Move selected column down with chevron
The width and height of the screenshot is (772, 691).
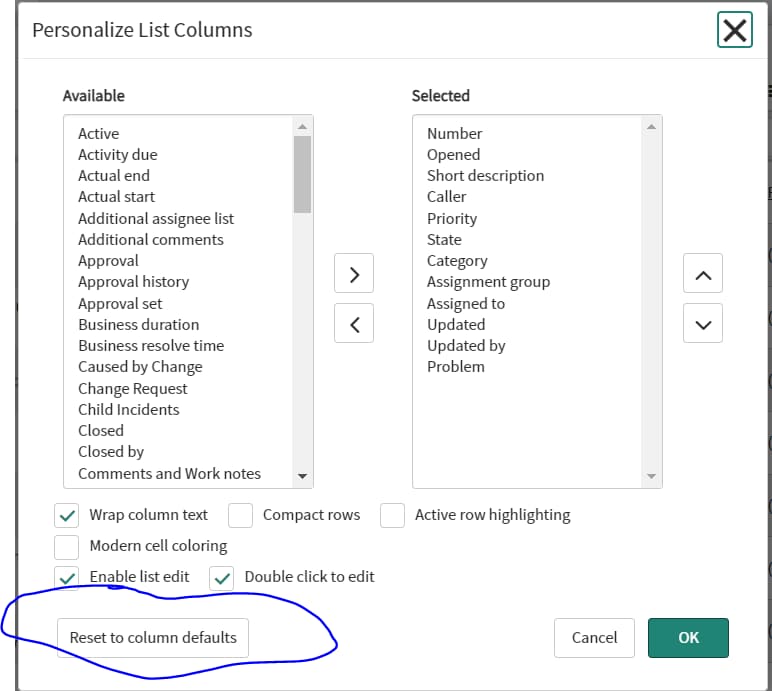point(703,323)
